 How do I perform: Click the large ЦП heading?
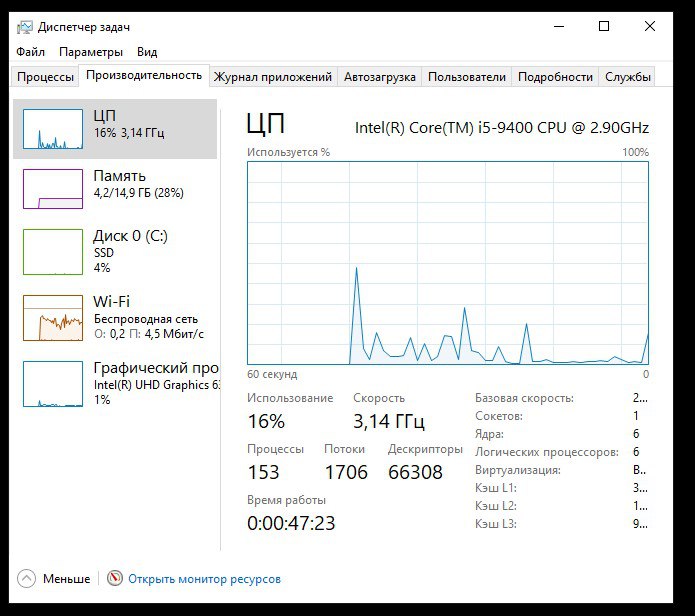coord(266,124)
